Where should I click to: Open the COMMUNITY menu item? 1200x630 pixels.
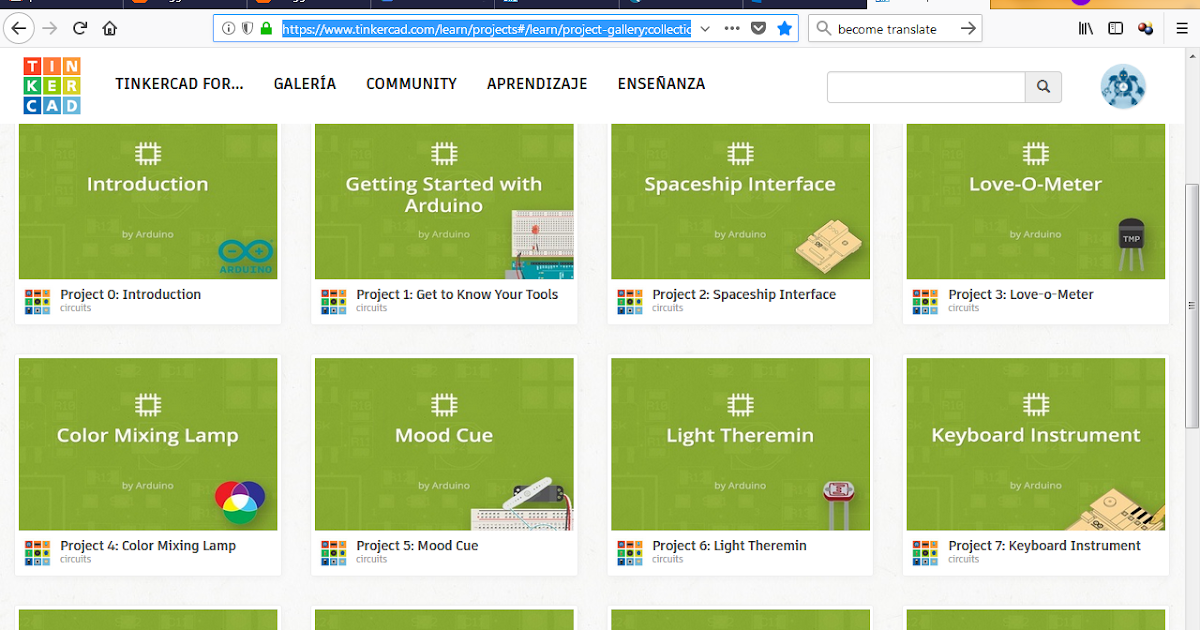411,84
